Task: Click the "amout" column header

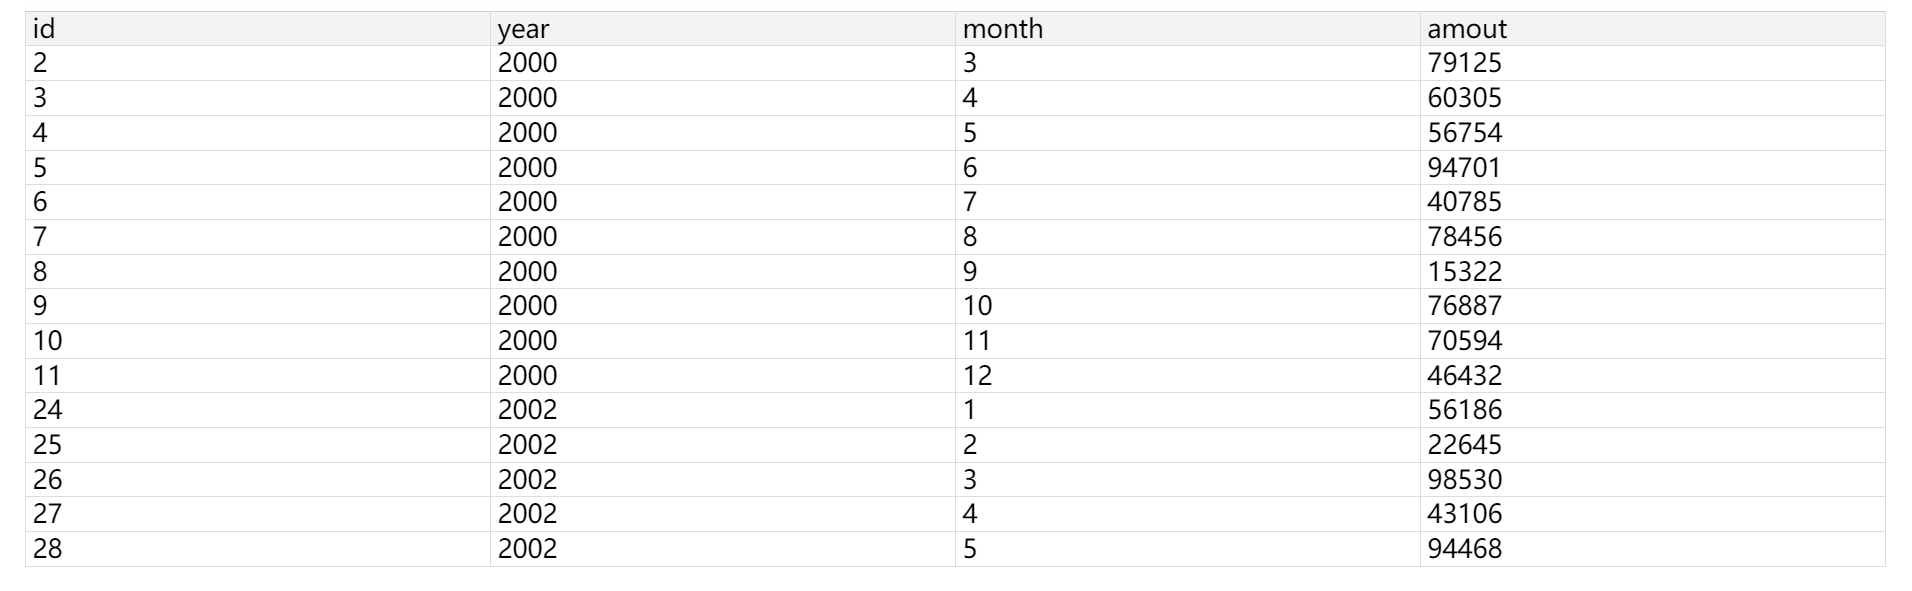Action: coord(1466,29)
